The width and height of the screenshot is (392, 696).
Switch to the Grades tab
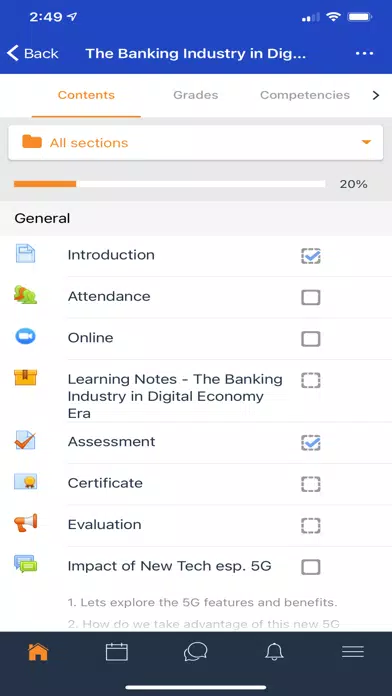[196, 95]
